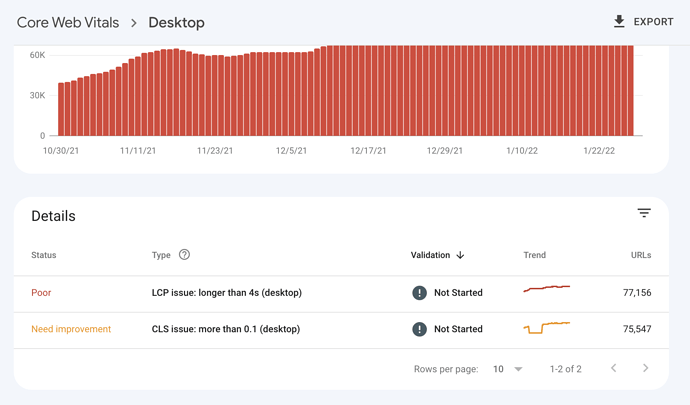Open the Details filter icon
Screen dimensions: 690x405
(644, 213)
